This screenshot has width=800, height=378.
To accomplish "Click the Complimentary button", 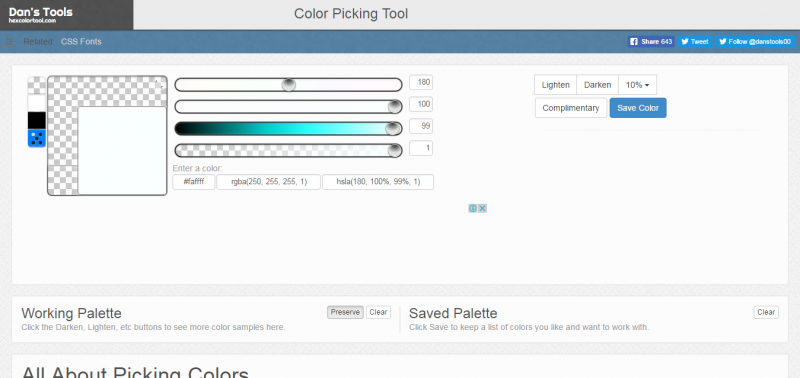I will coord(571,108).
